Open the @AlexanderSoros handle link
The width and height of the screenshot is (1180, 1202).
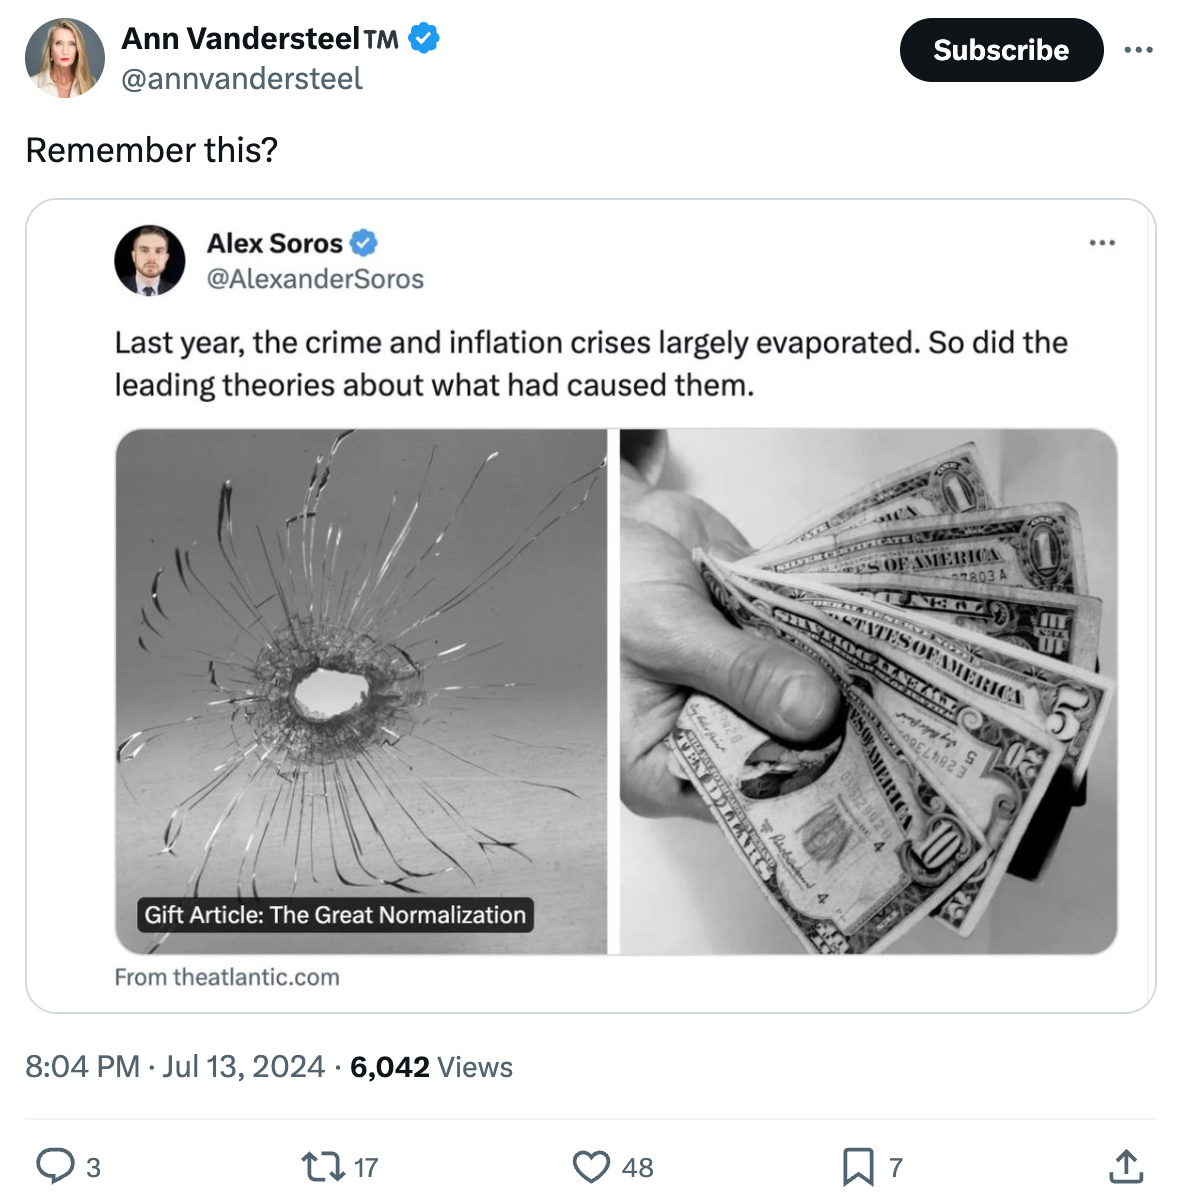[315, 279]
